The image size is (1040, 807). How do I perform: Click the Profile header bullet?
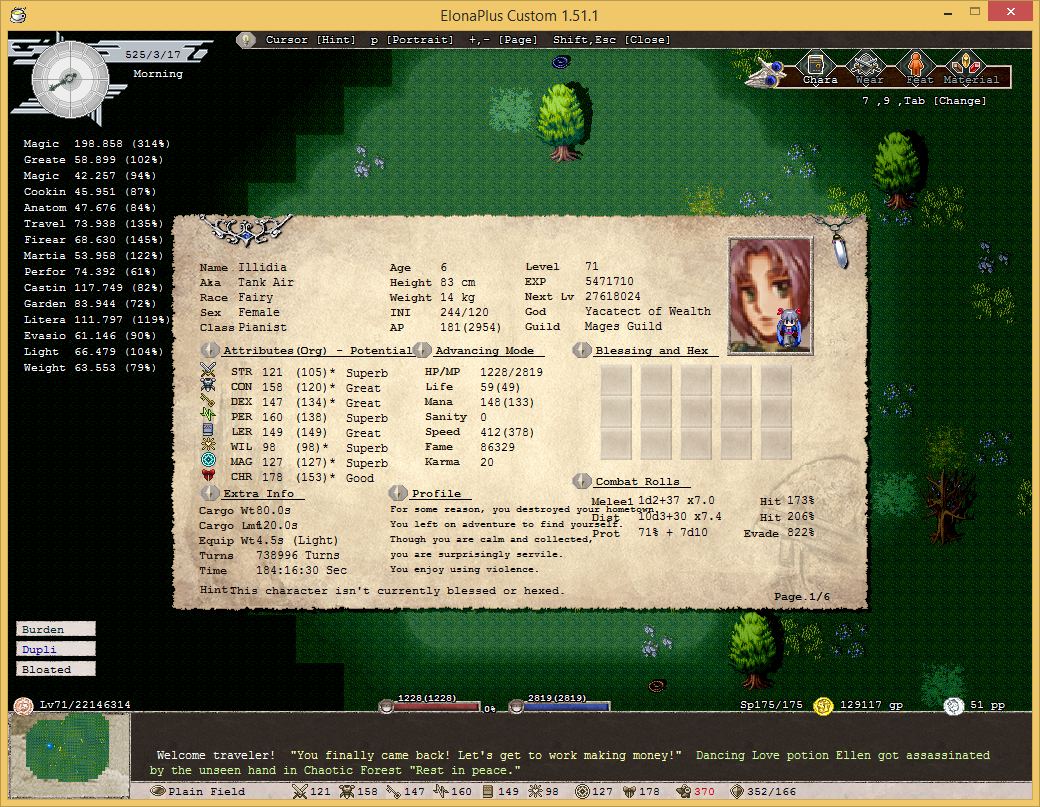click(398, 493)
